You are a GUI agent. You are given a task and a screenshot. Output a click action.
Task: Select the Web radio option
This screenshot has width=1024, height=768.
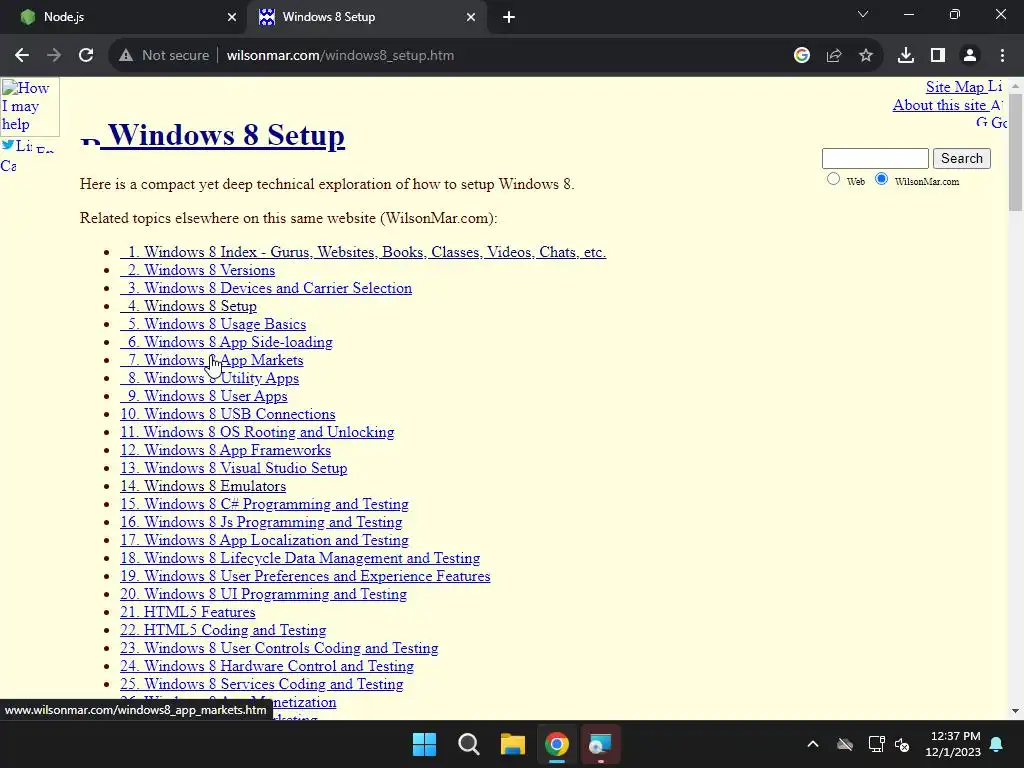[833, 179]
